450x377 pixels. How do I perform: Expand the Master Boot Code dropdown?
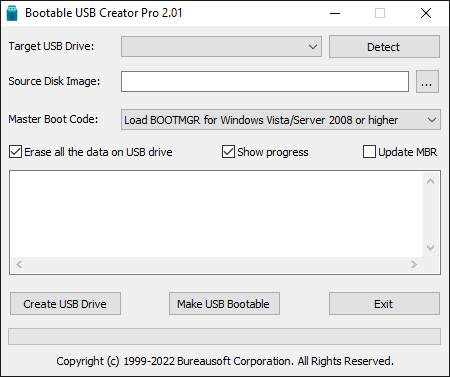pyautogui.click(x=281, y=120)
